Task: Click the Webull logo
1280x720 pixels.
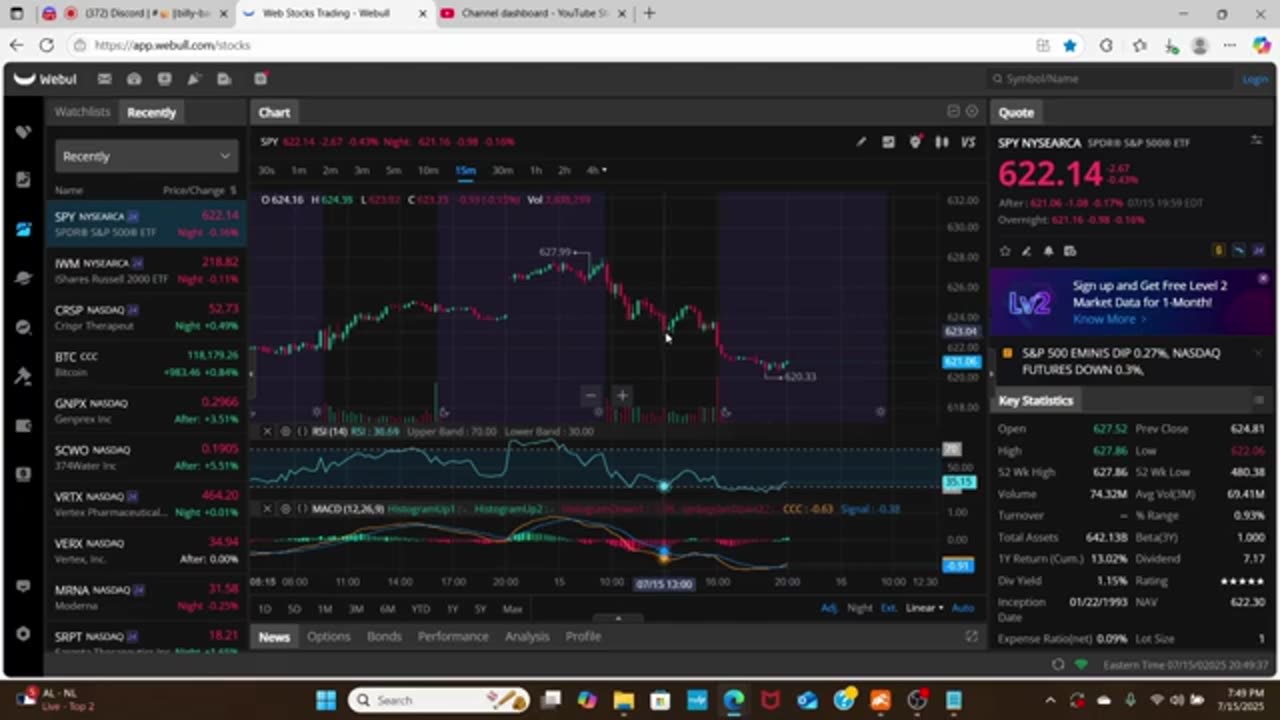Action: coord(45,79)
